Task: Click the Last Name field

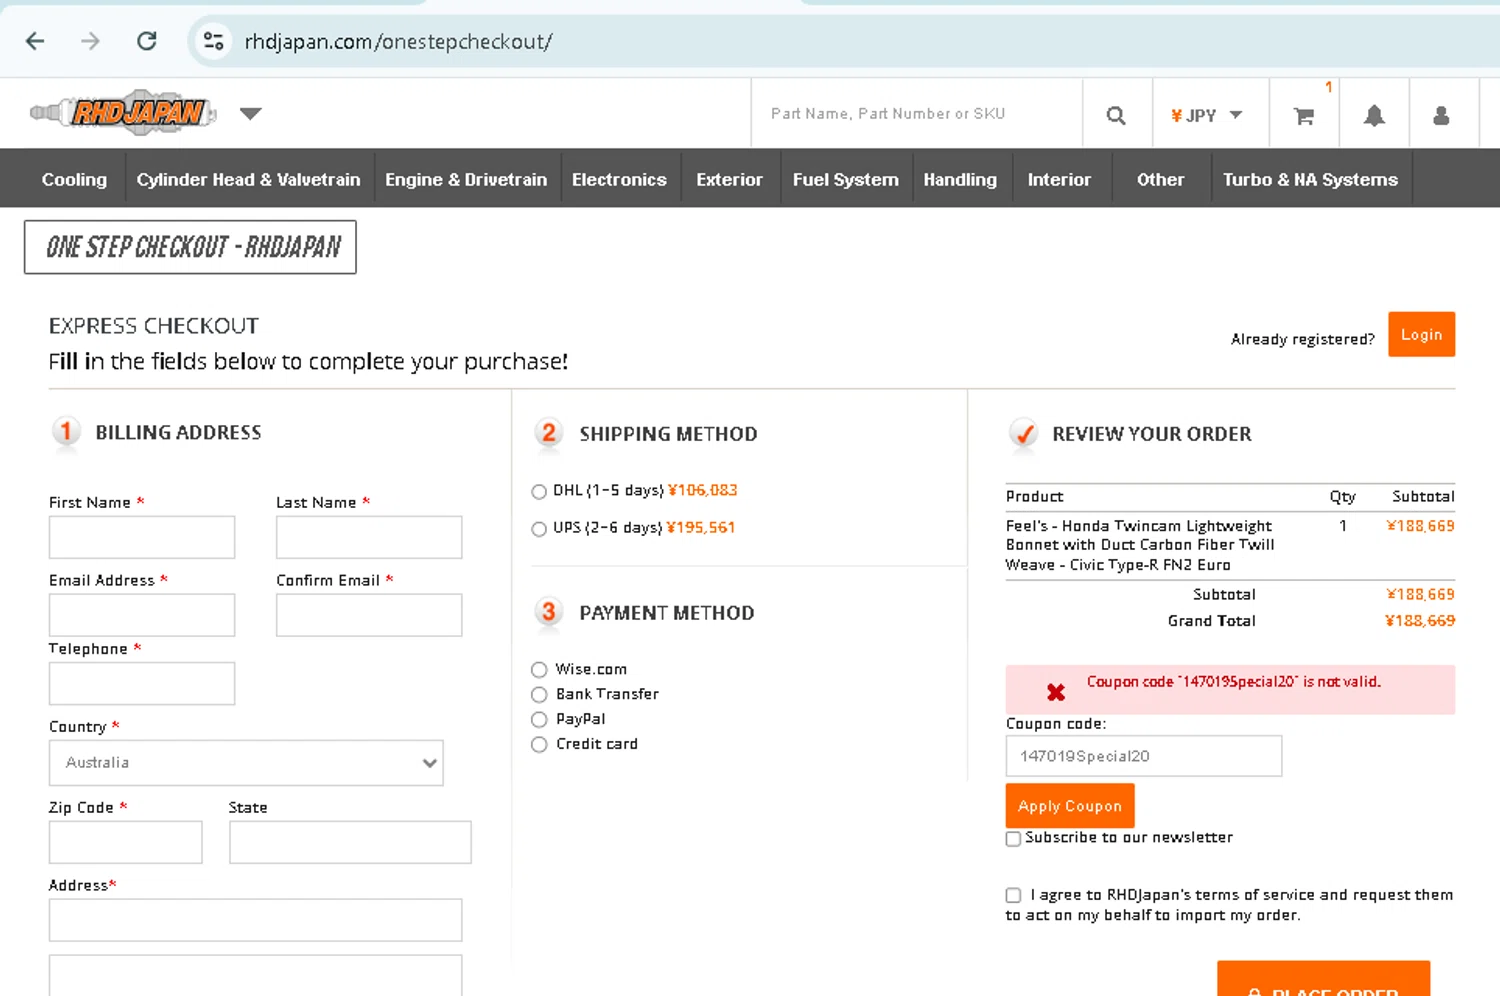Action: 369,537
